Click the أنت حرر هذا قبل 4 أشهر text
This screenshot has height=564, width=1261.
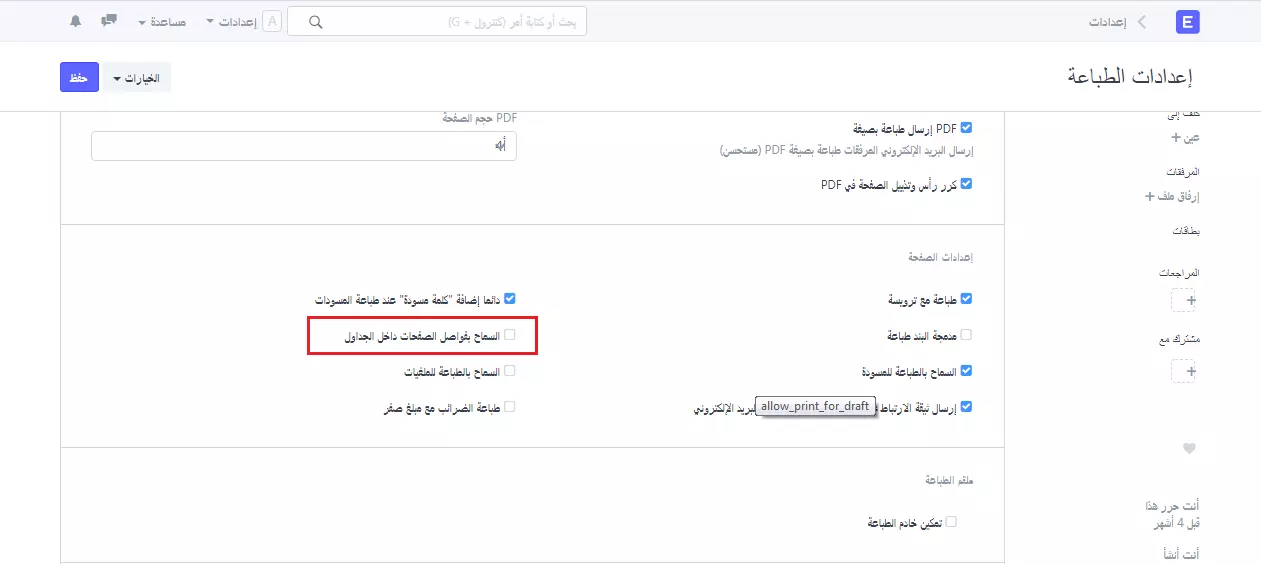click(x=1174, y=515)
